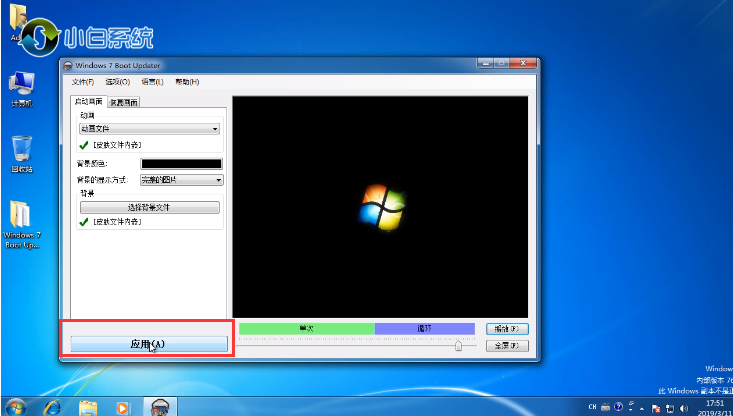733x416 pixels.
Task: Open the File Explorer taskbar icon
Action: point(88,405)
